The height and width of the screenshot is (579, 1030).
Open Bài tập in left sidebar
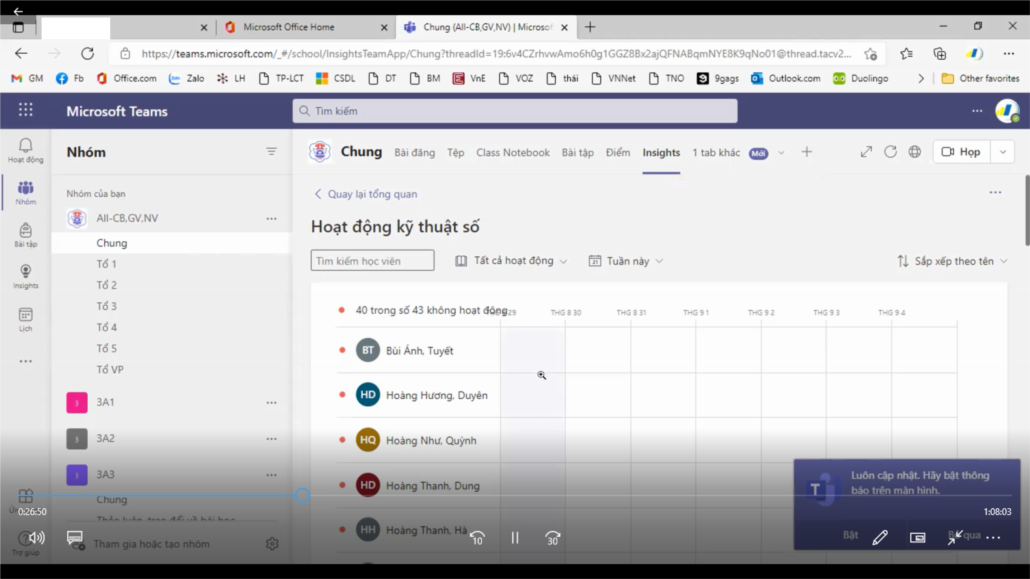coord(25,235)
